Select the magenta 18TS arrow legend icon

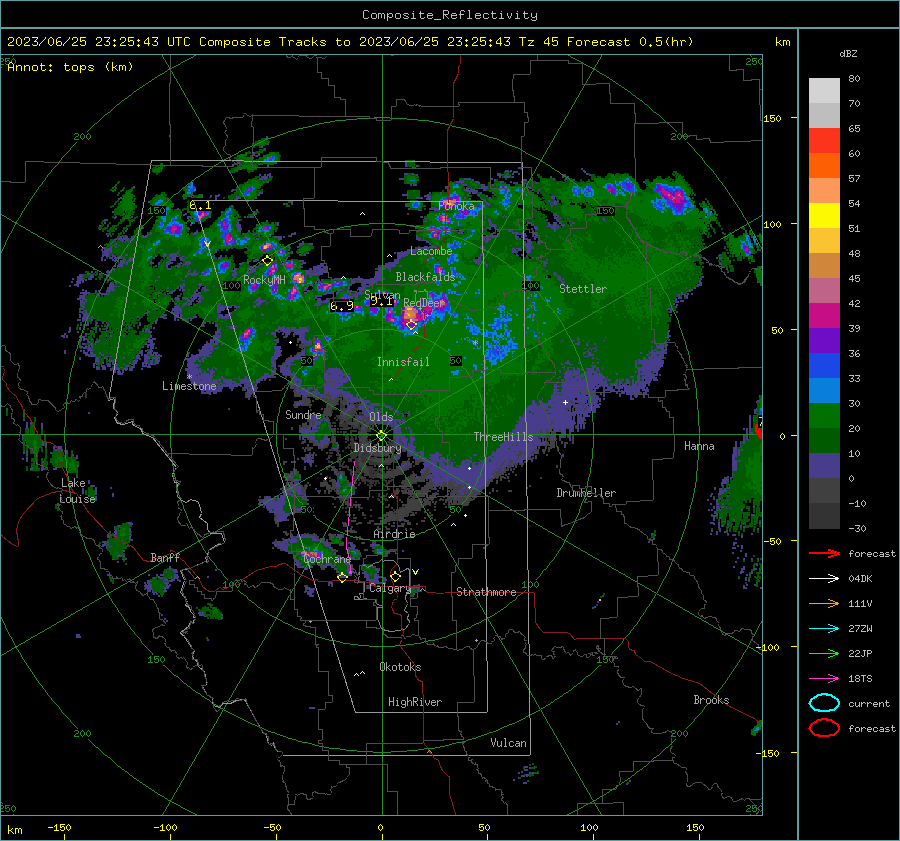coord(824,679)
